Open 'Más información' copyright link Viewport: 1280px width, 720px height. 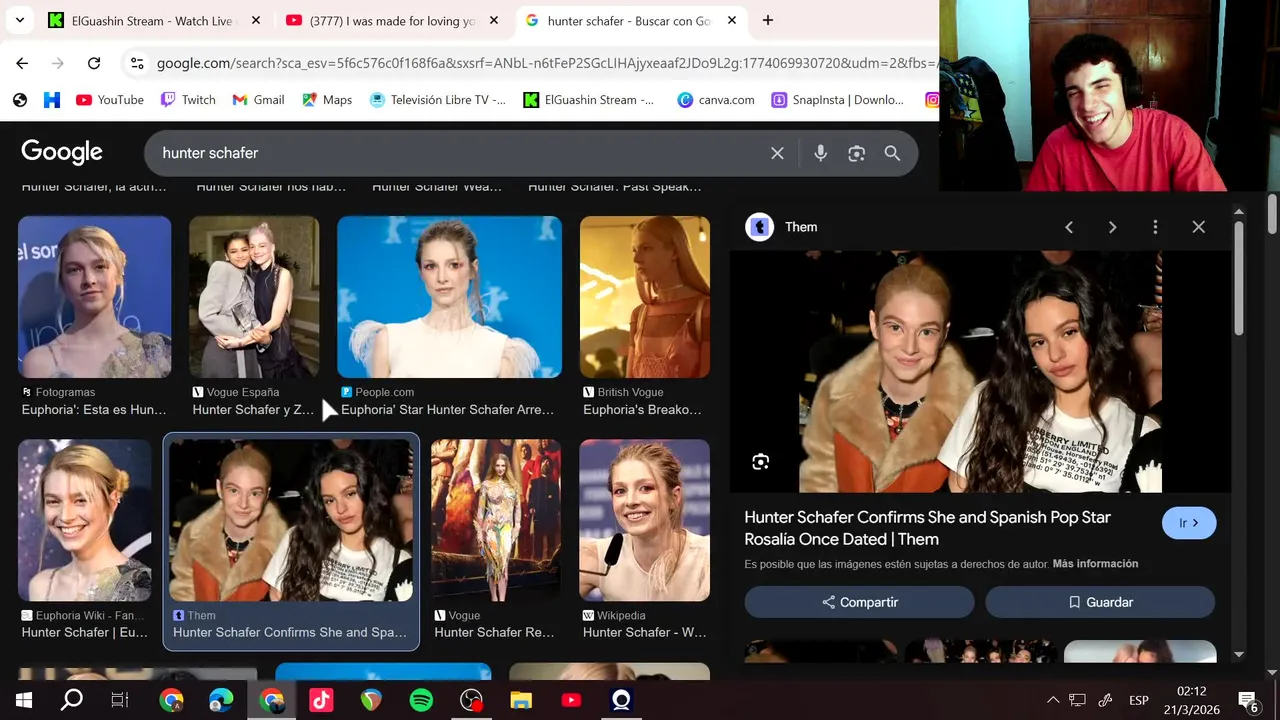tap(1095, 564)
